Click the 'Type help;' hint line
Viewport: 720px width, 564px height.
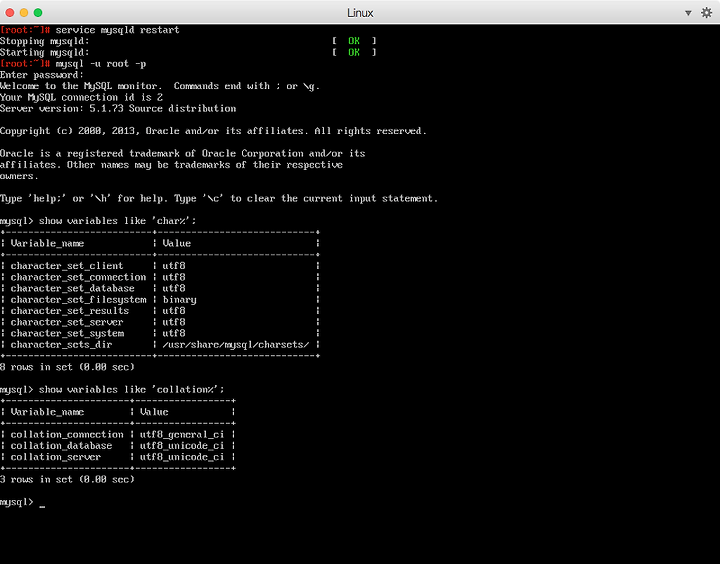coord(219,198)
